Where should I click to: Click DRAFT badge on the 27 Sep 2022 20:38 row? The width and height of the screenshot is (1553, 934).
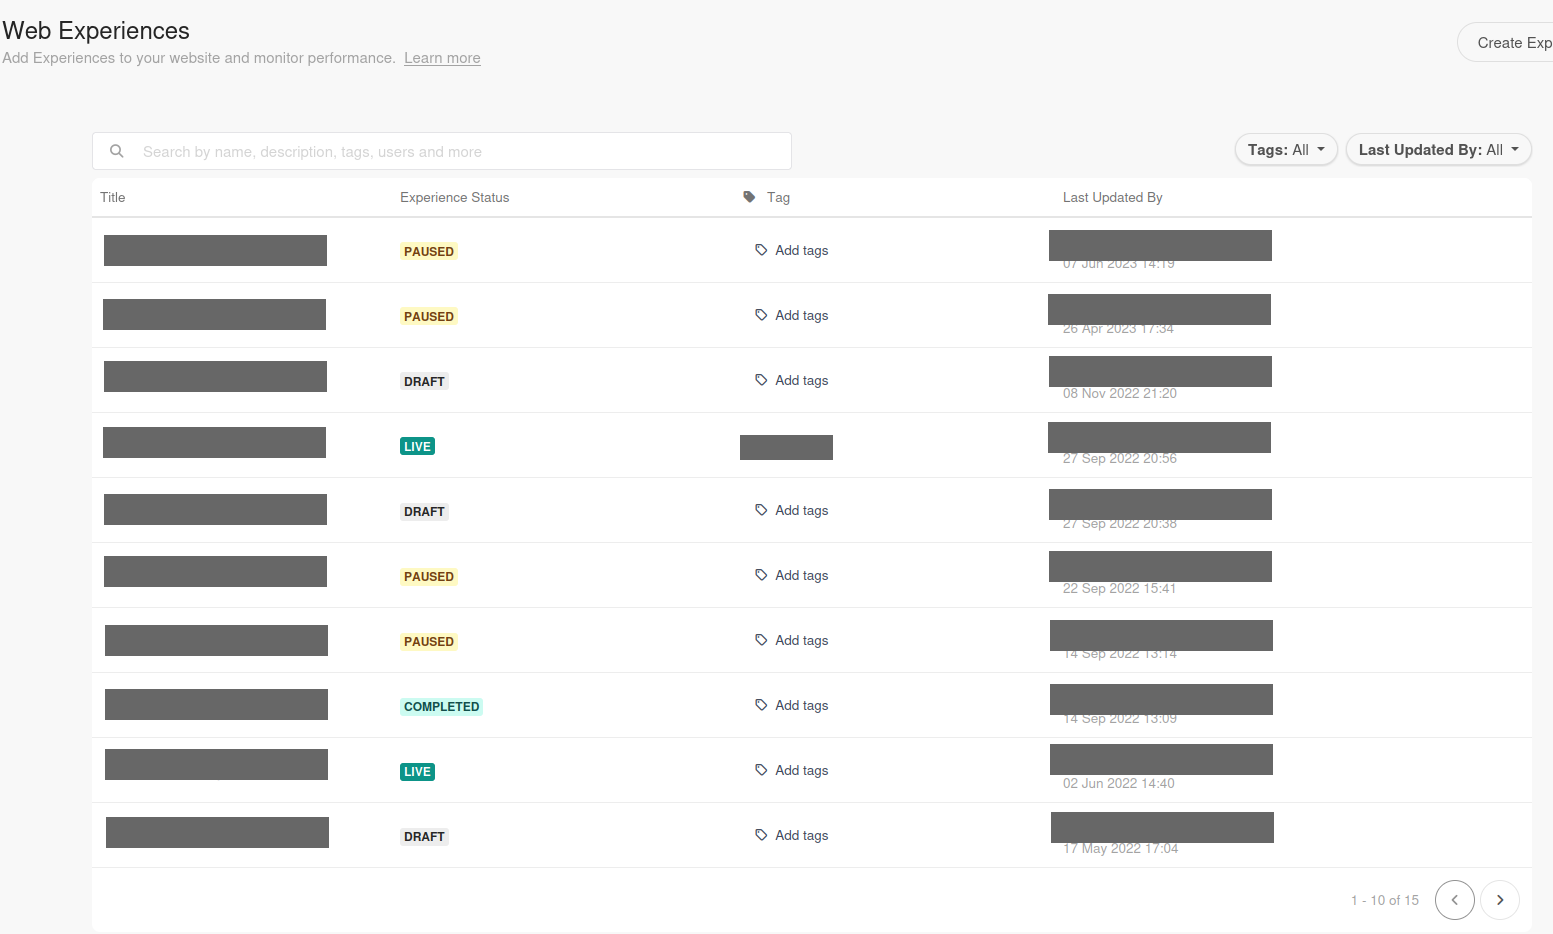(x=424, y=511)
